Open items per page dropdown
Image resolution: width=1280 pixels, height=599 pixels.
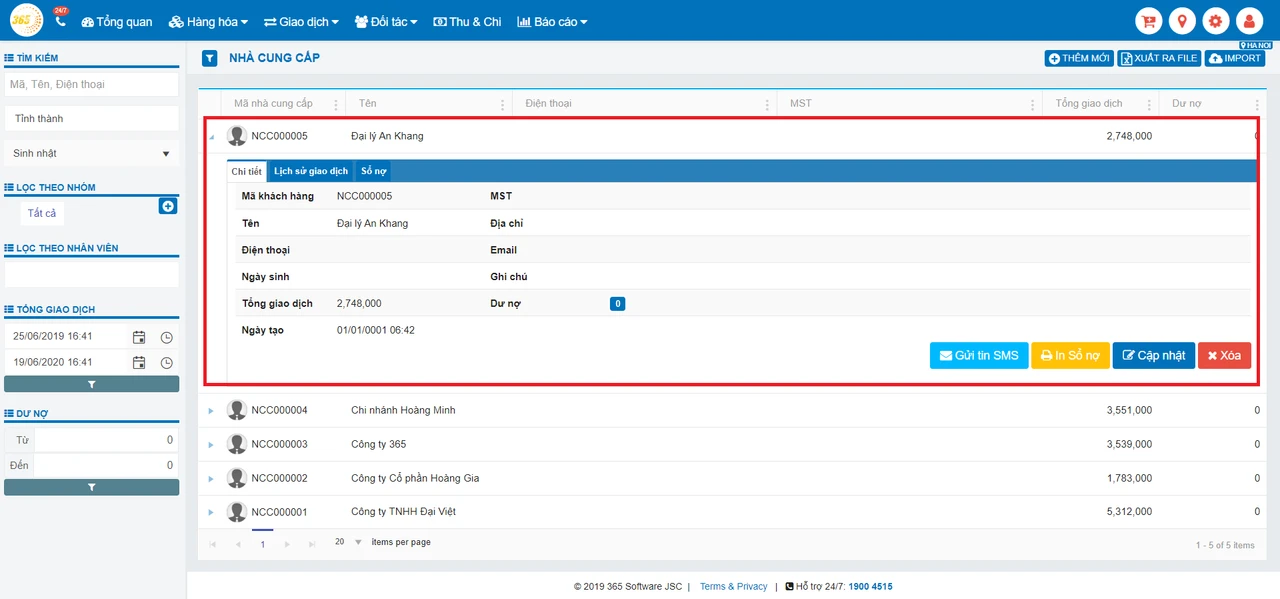pyautogui.click(x=348, y=542)
